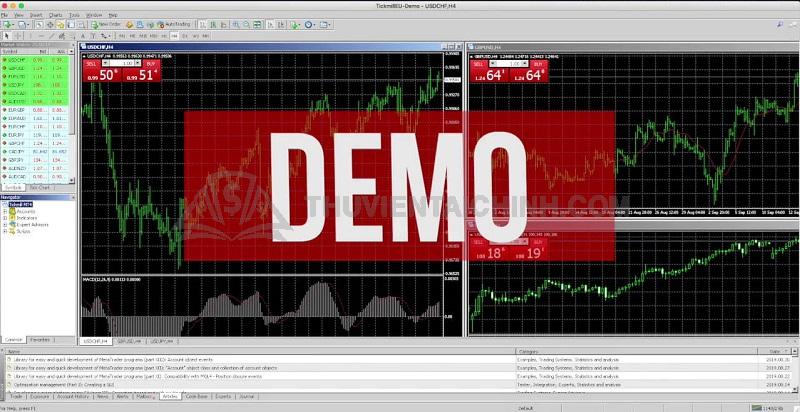This screenshot has width=800, height=412.
Task: Click the Tile Windows toolbar icon
Action: [x=257, y=24]
